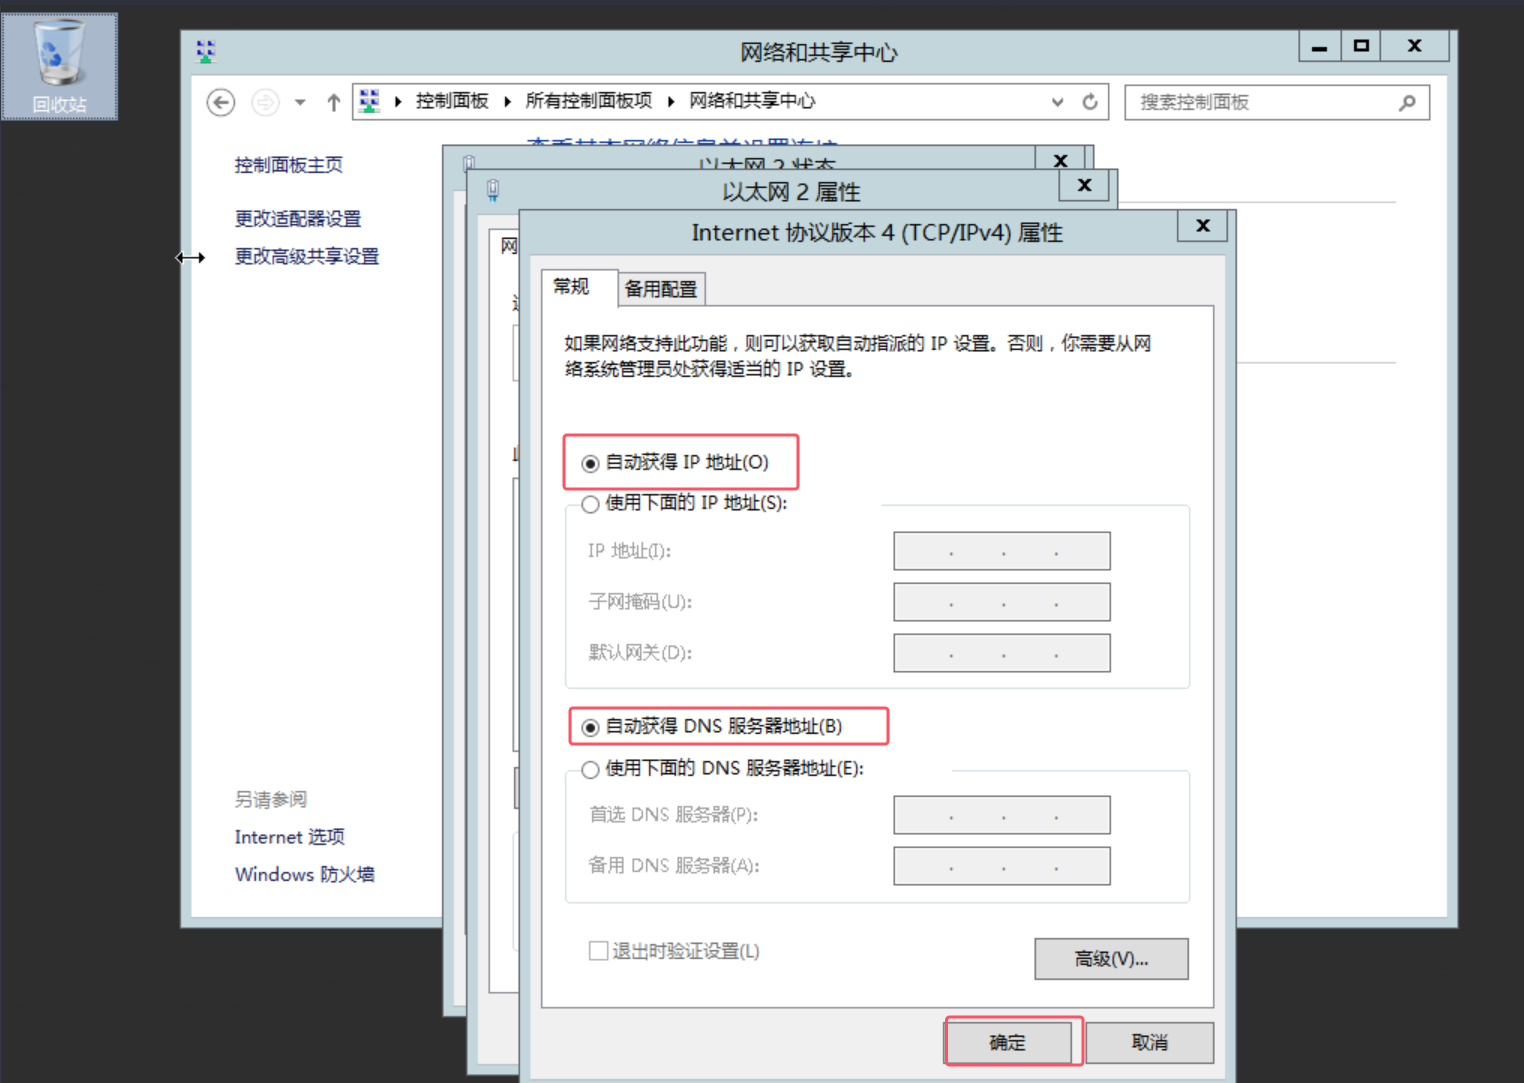Expand the chevron before 控制面板
Viewport: 1524px width, 1083px height.
click(x=398, y=101)
